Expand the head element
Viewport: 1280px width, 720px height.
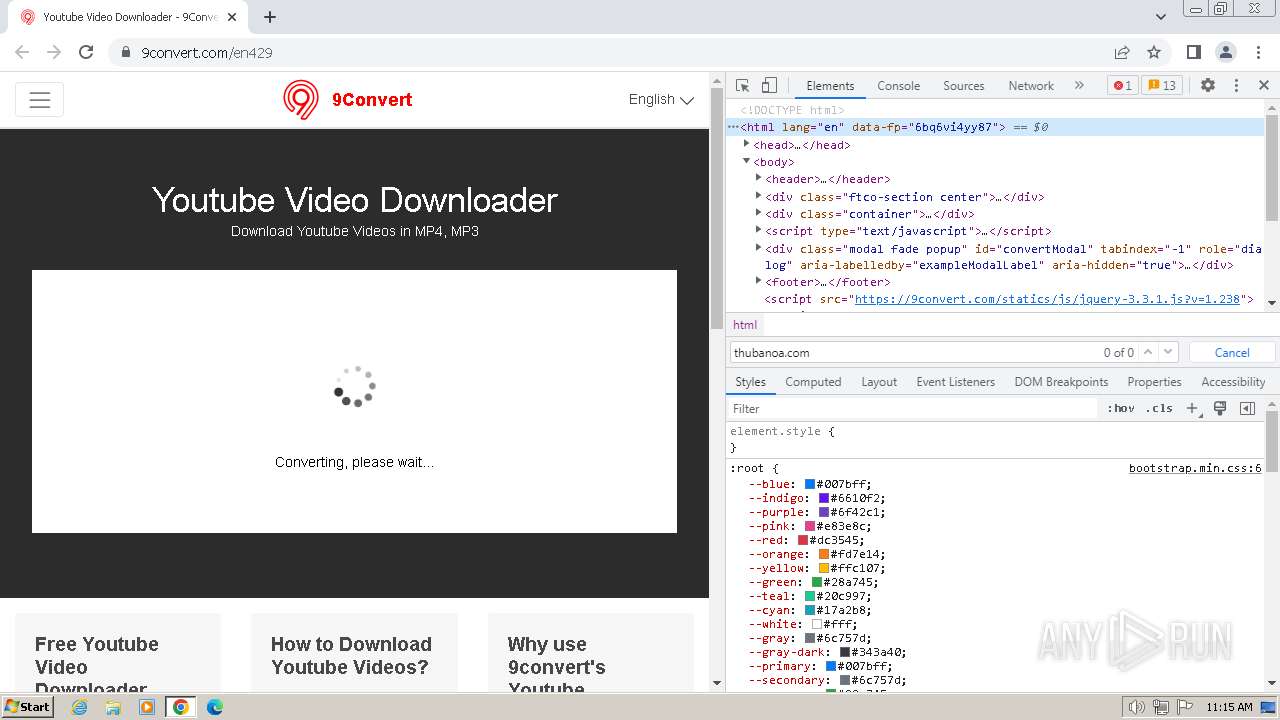tap(746, 144)
